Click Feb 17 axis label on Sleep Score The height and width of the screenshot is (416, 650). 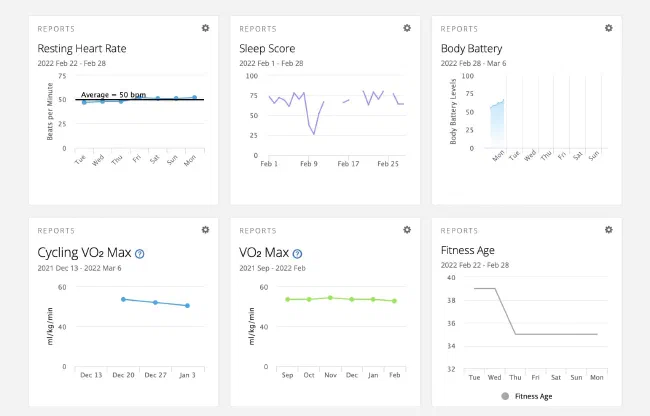[x=348, y=164]
